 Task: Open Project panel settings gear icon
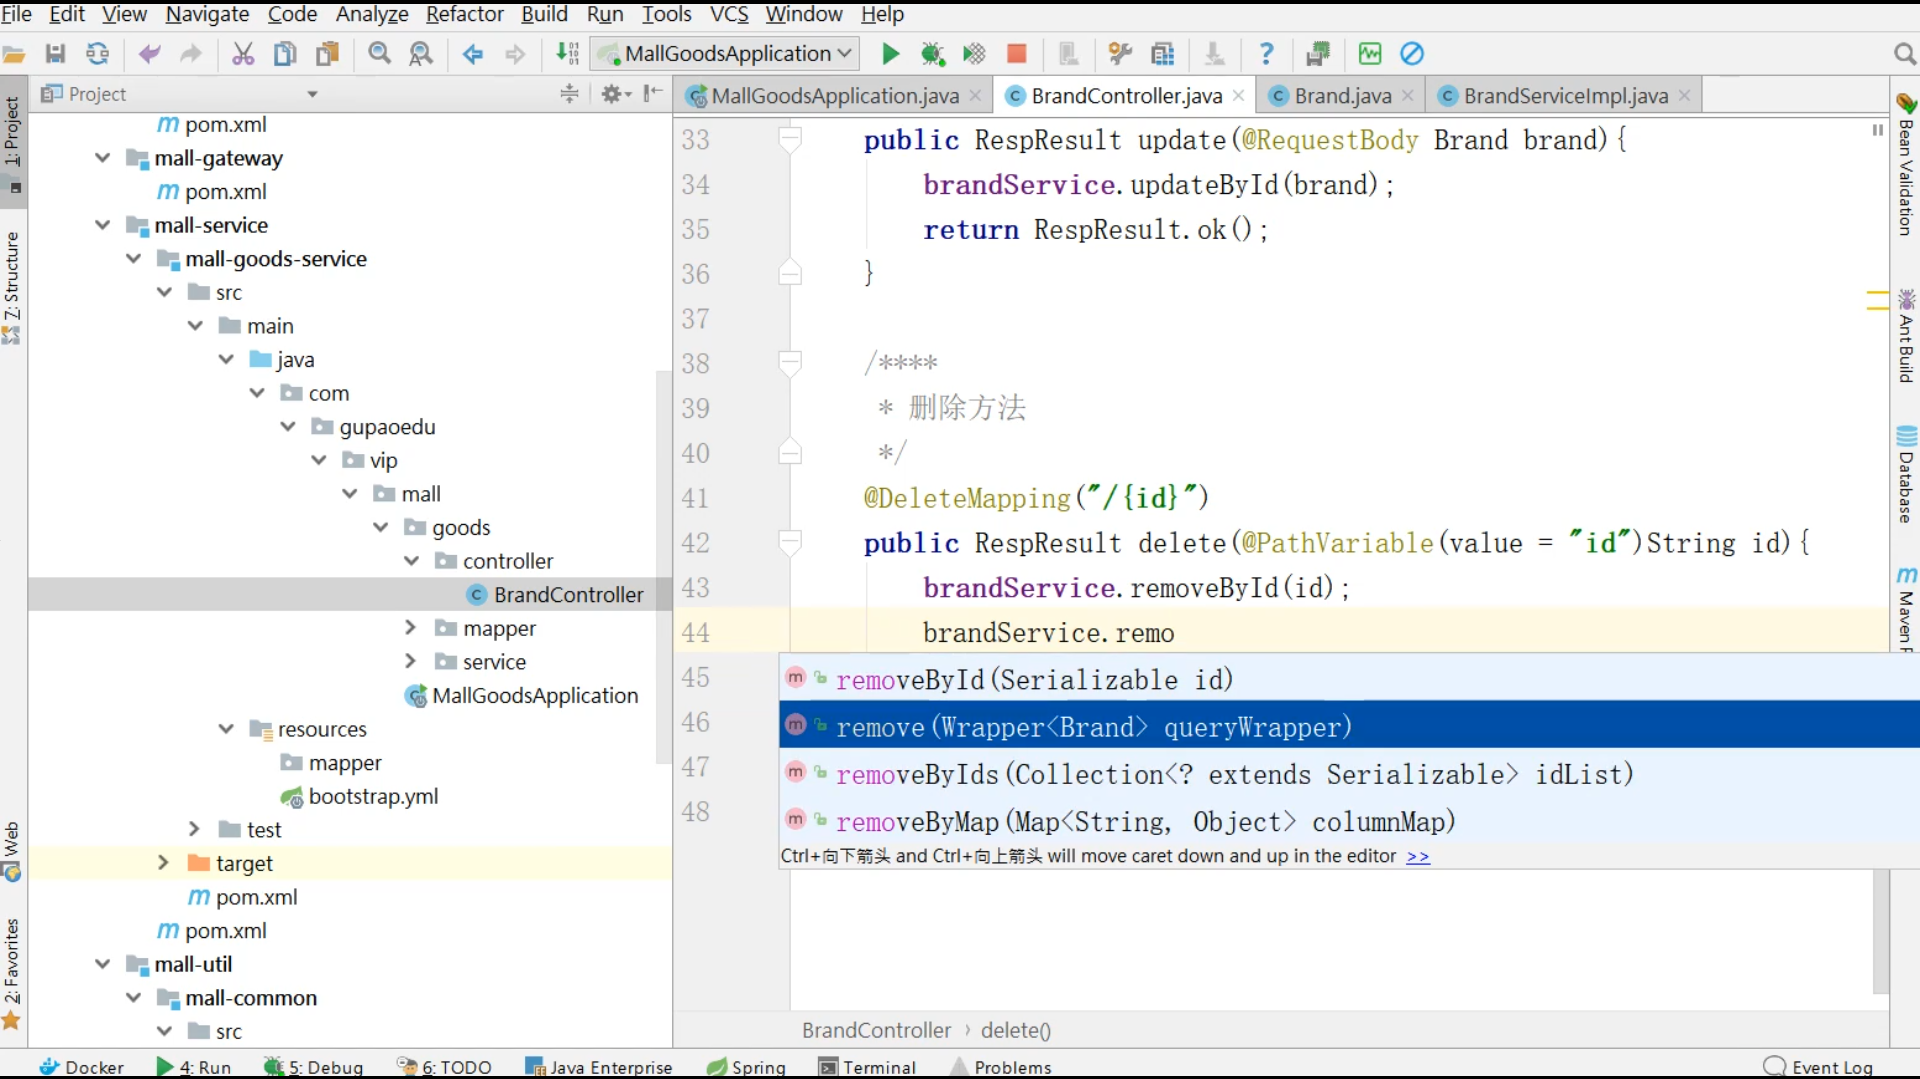click(x=612, y=94)
